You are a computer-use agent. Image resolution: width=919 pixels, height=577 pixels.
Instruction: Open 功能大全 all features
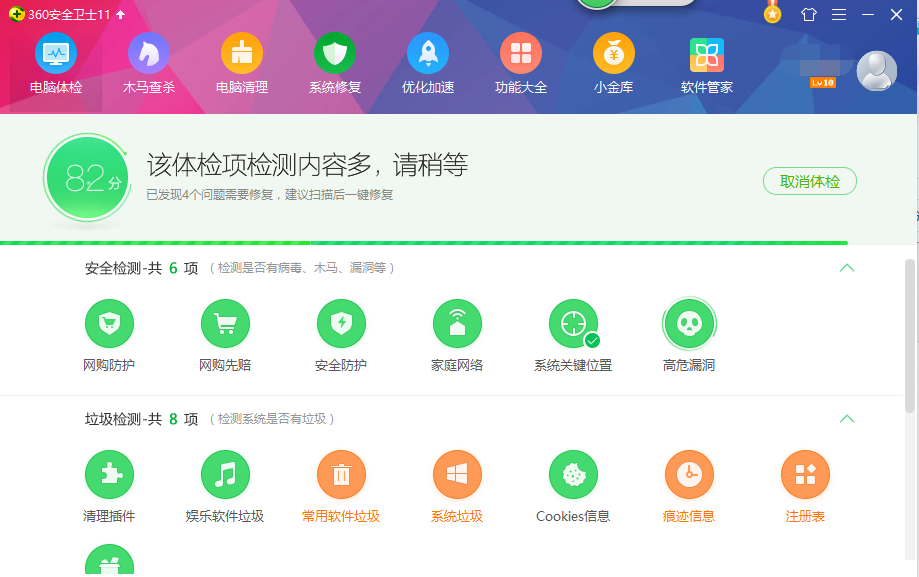coord(521,65)
